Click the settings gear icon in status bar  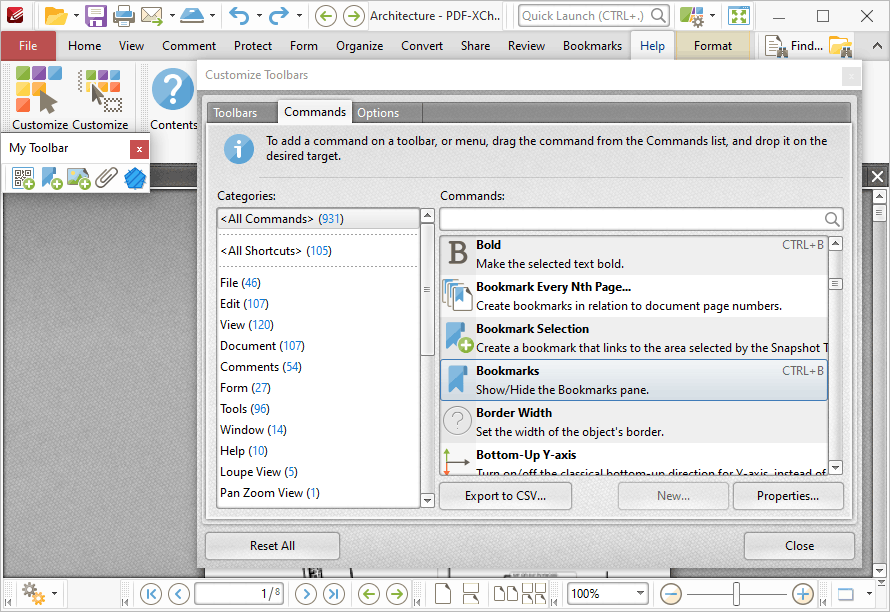coord(33,594)
